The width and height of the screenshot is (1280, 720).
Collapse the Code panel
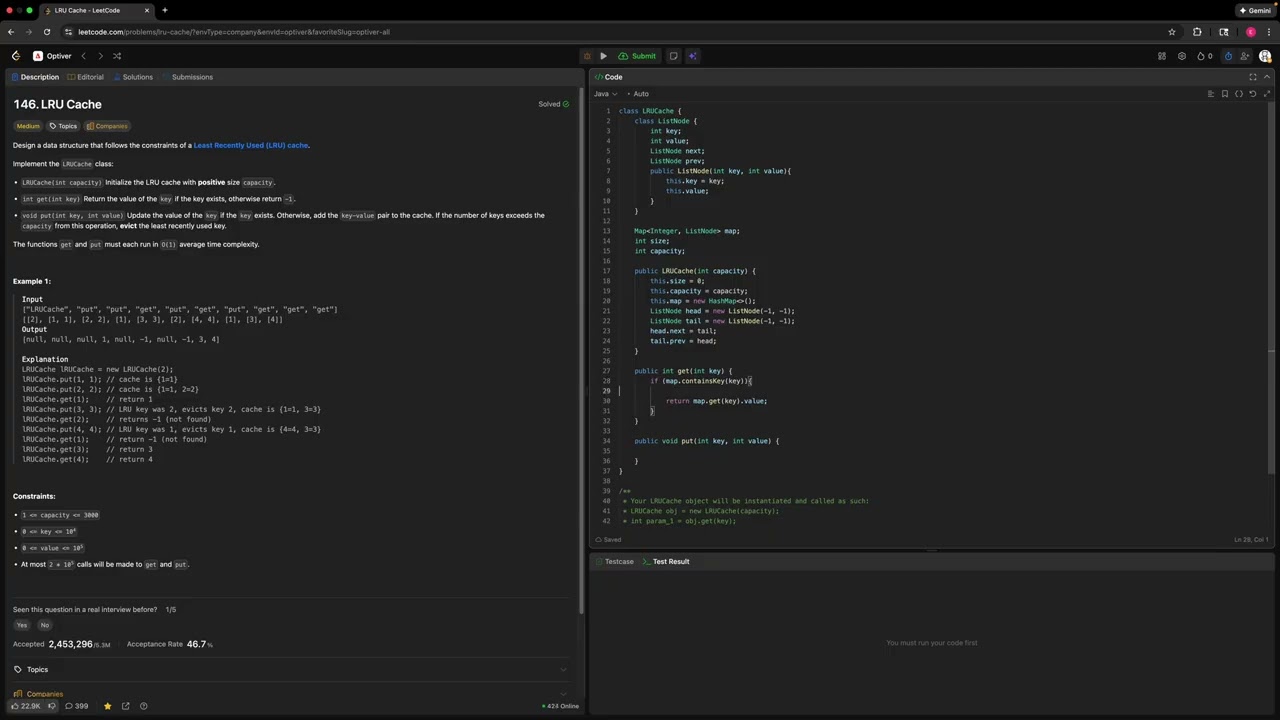[1267, 77]
